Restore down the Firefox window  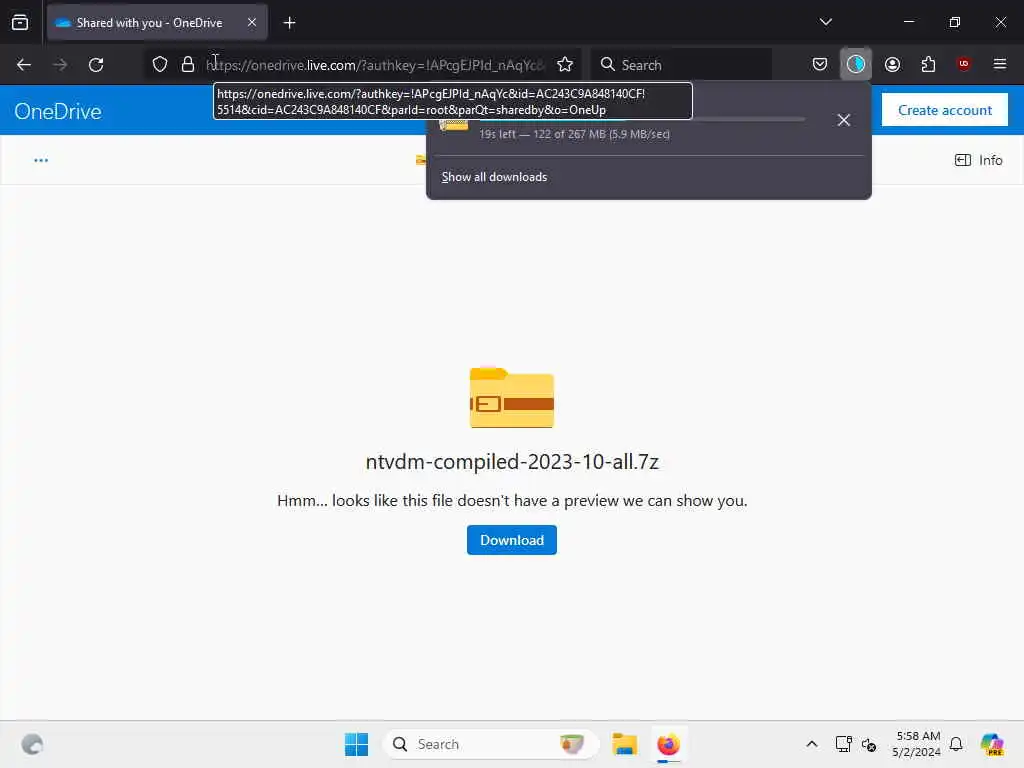pos(955,22)
